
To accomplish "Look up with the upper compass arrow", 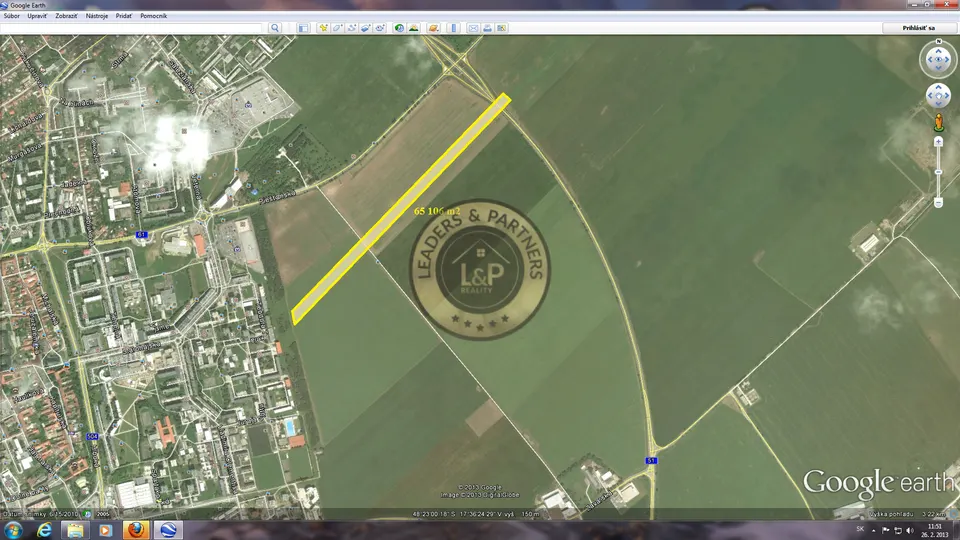I will (x=939, y=53).
